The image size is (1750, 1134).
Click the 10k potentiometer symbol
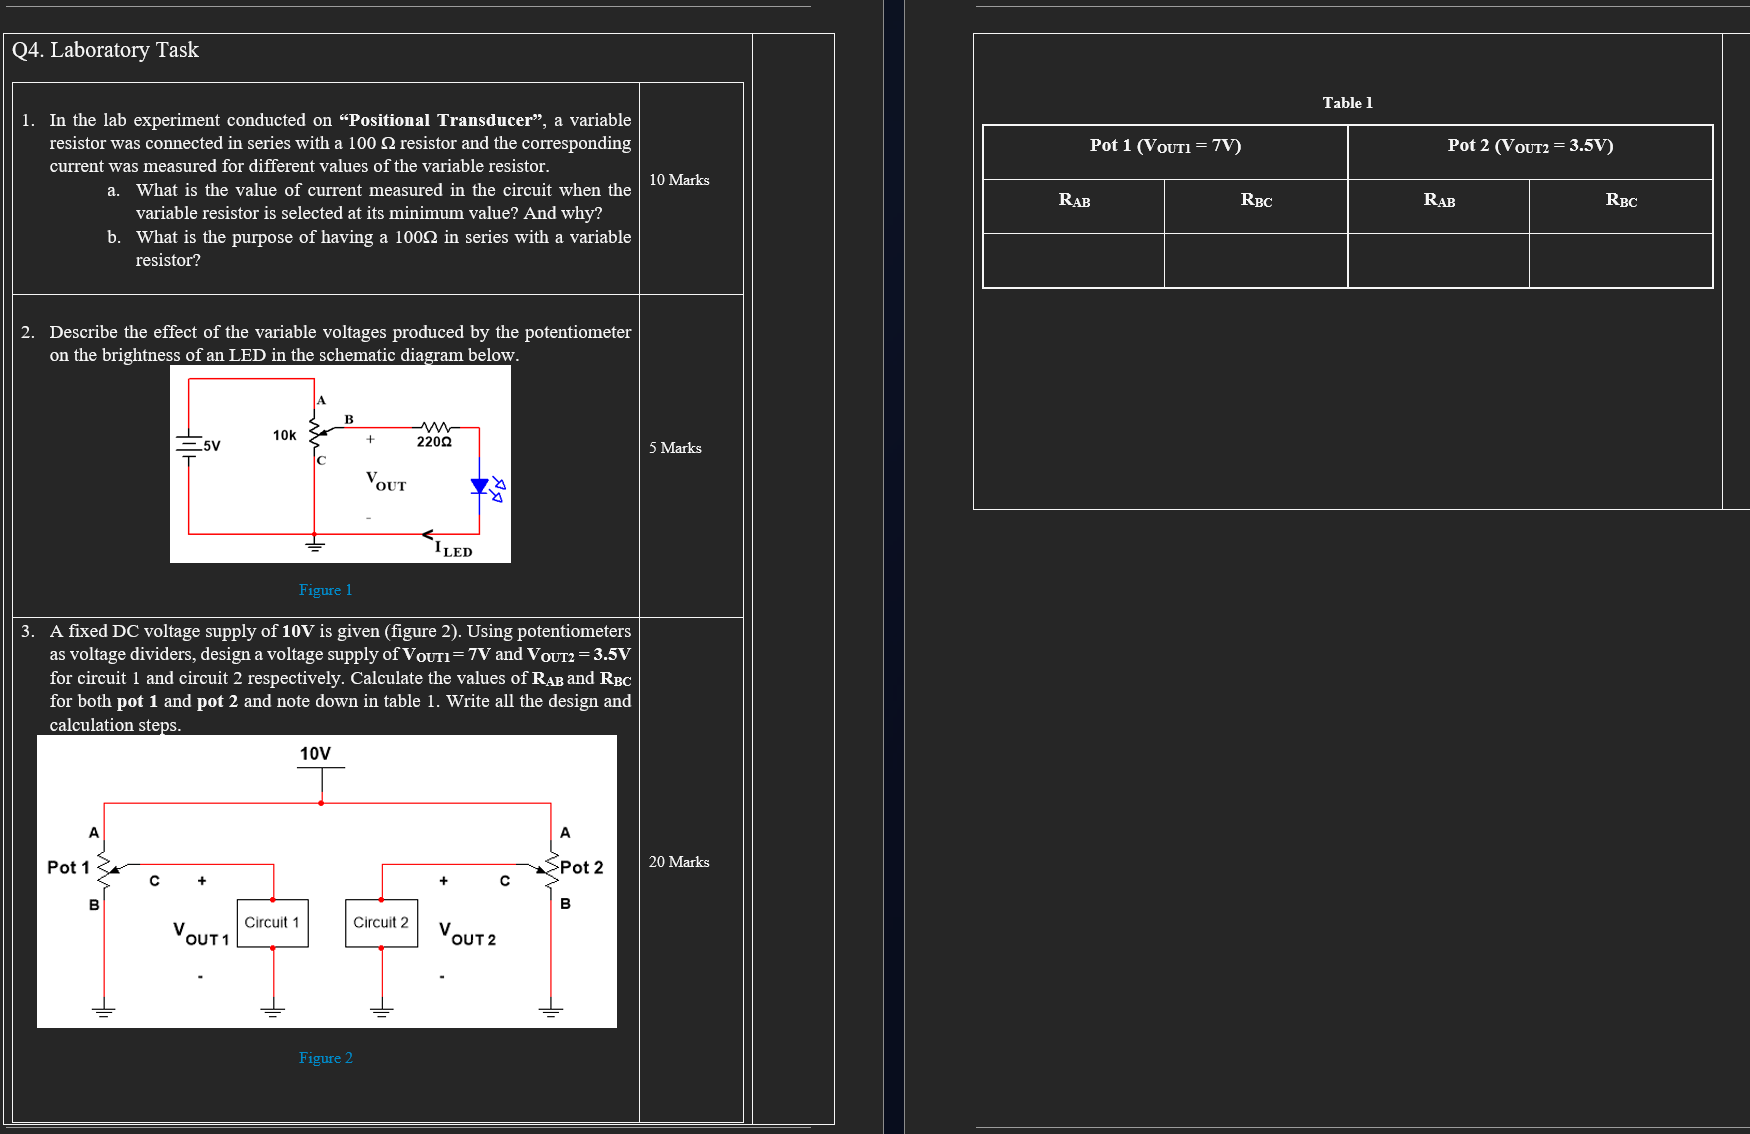(x=316, y=434)
